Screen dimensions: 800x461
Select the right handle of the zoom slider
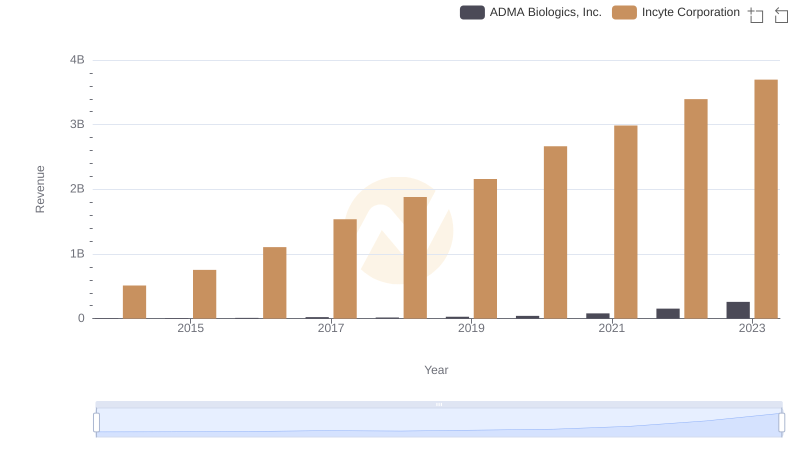click(x=781, y=423)
